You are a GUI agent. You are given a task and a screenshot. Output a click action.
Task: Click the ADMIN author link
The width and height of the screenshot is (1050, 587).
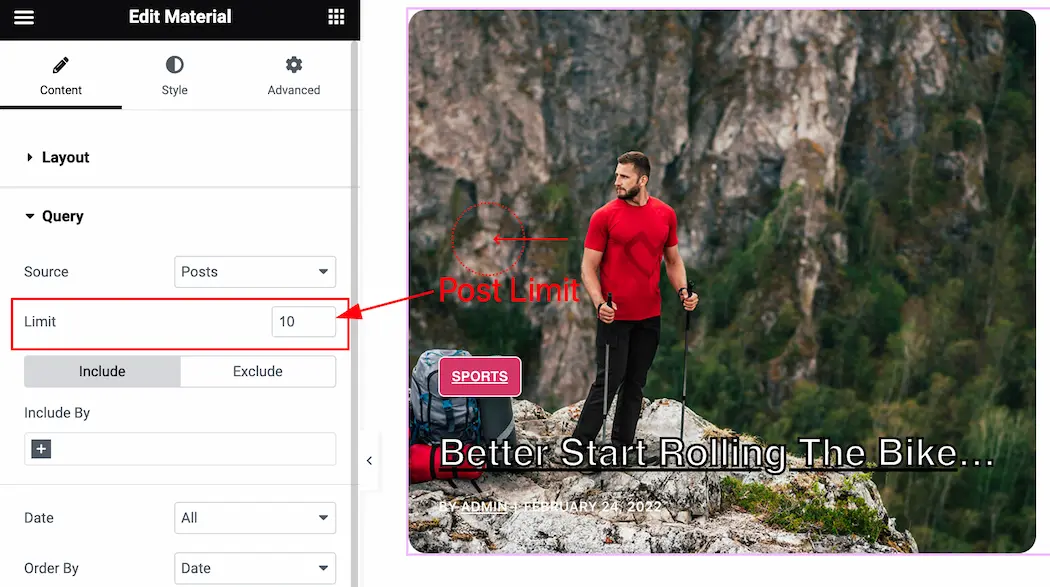point(484,507)
